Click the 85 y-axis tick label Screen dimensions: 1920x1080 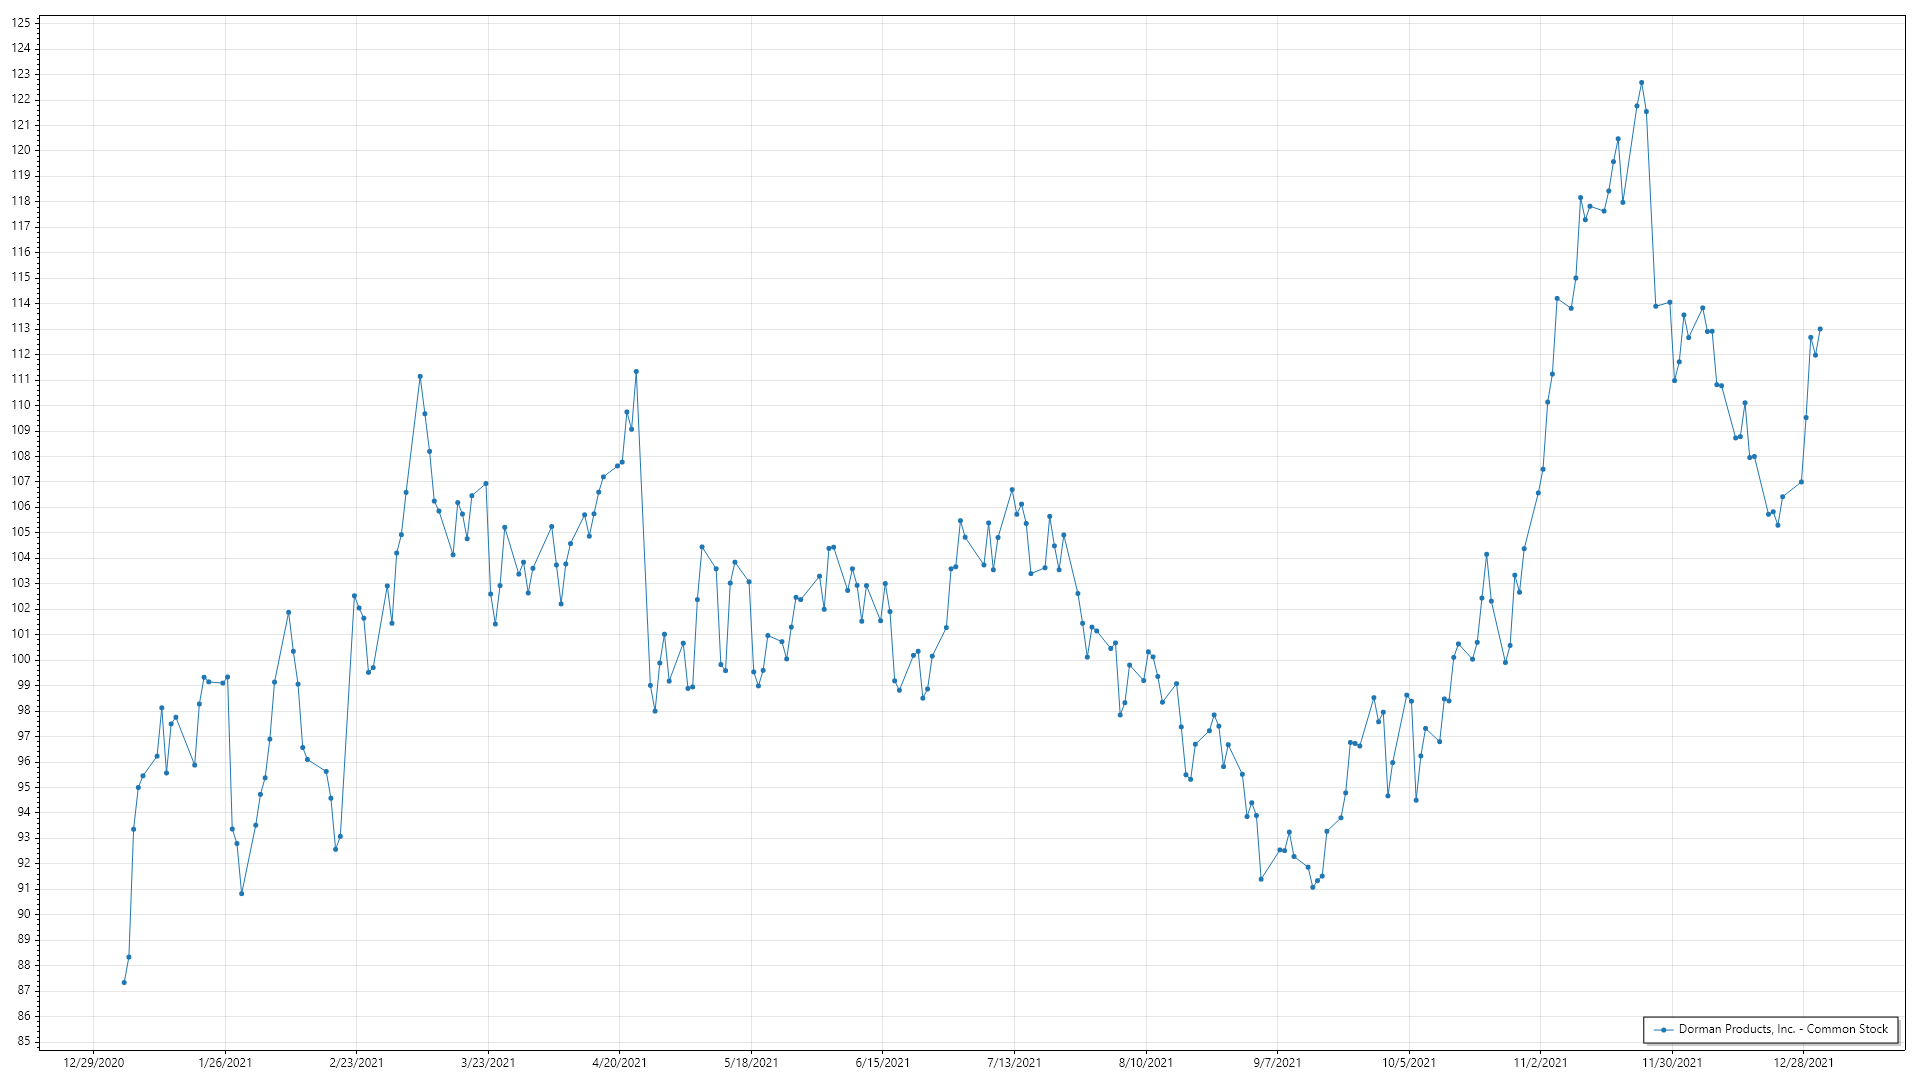24,1041
